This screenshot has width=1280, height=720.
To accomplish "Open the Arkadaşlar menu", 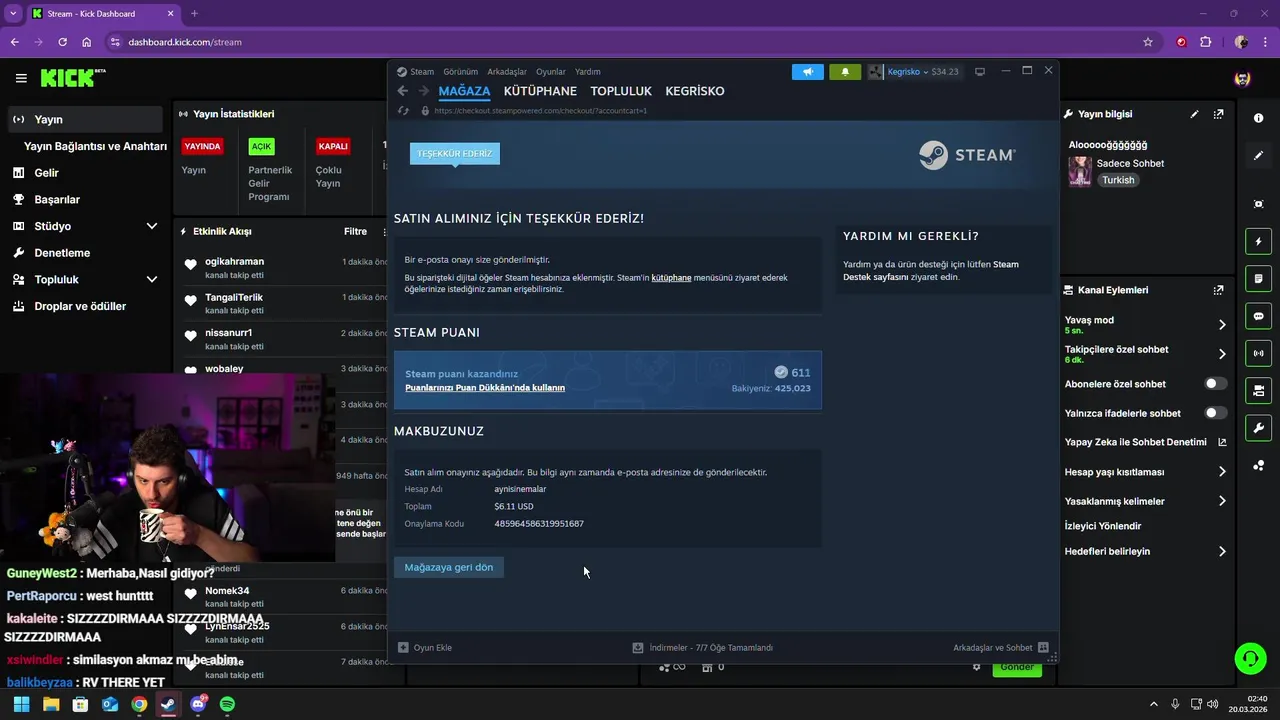I will (507, 72).
